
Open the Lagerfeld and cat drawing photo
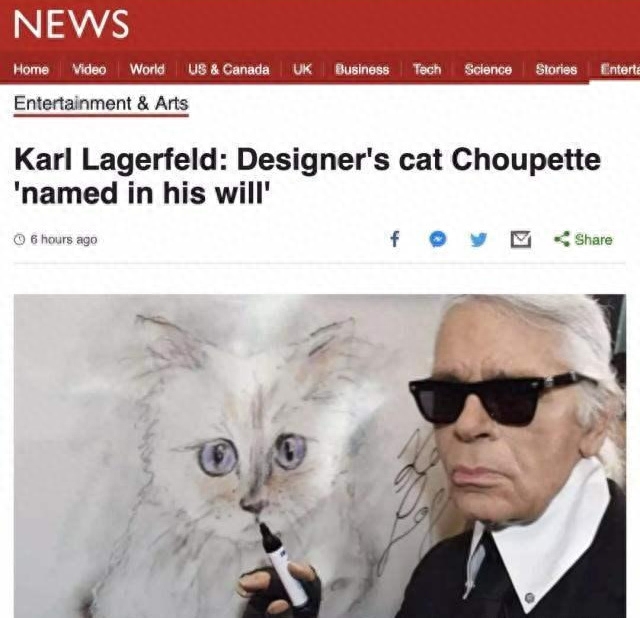pos(320,456)
